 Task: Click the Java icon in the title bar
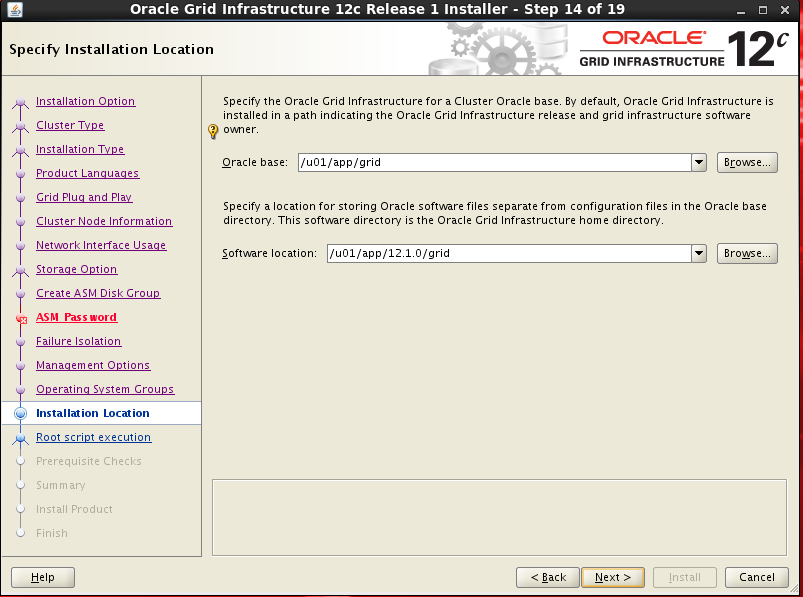[x=15, y=9]
